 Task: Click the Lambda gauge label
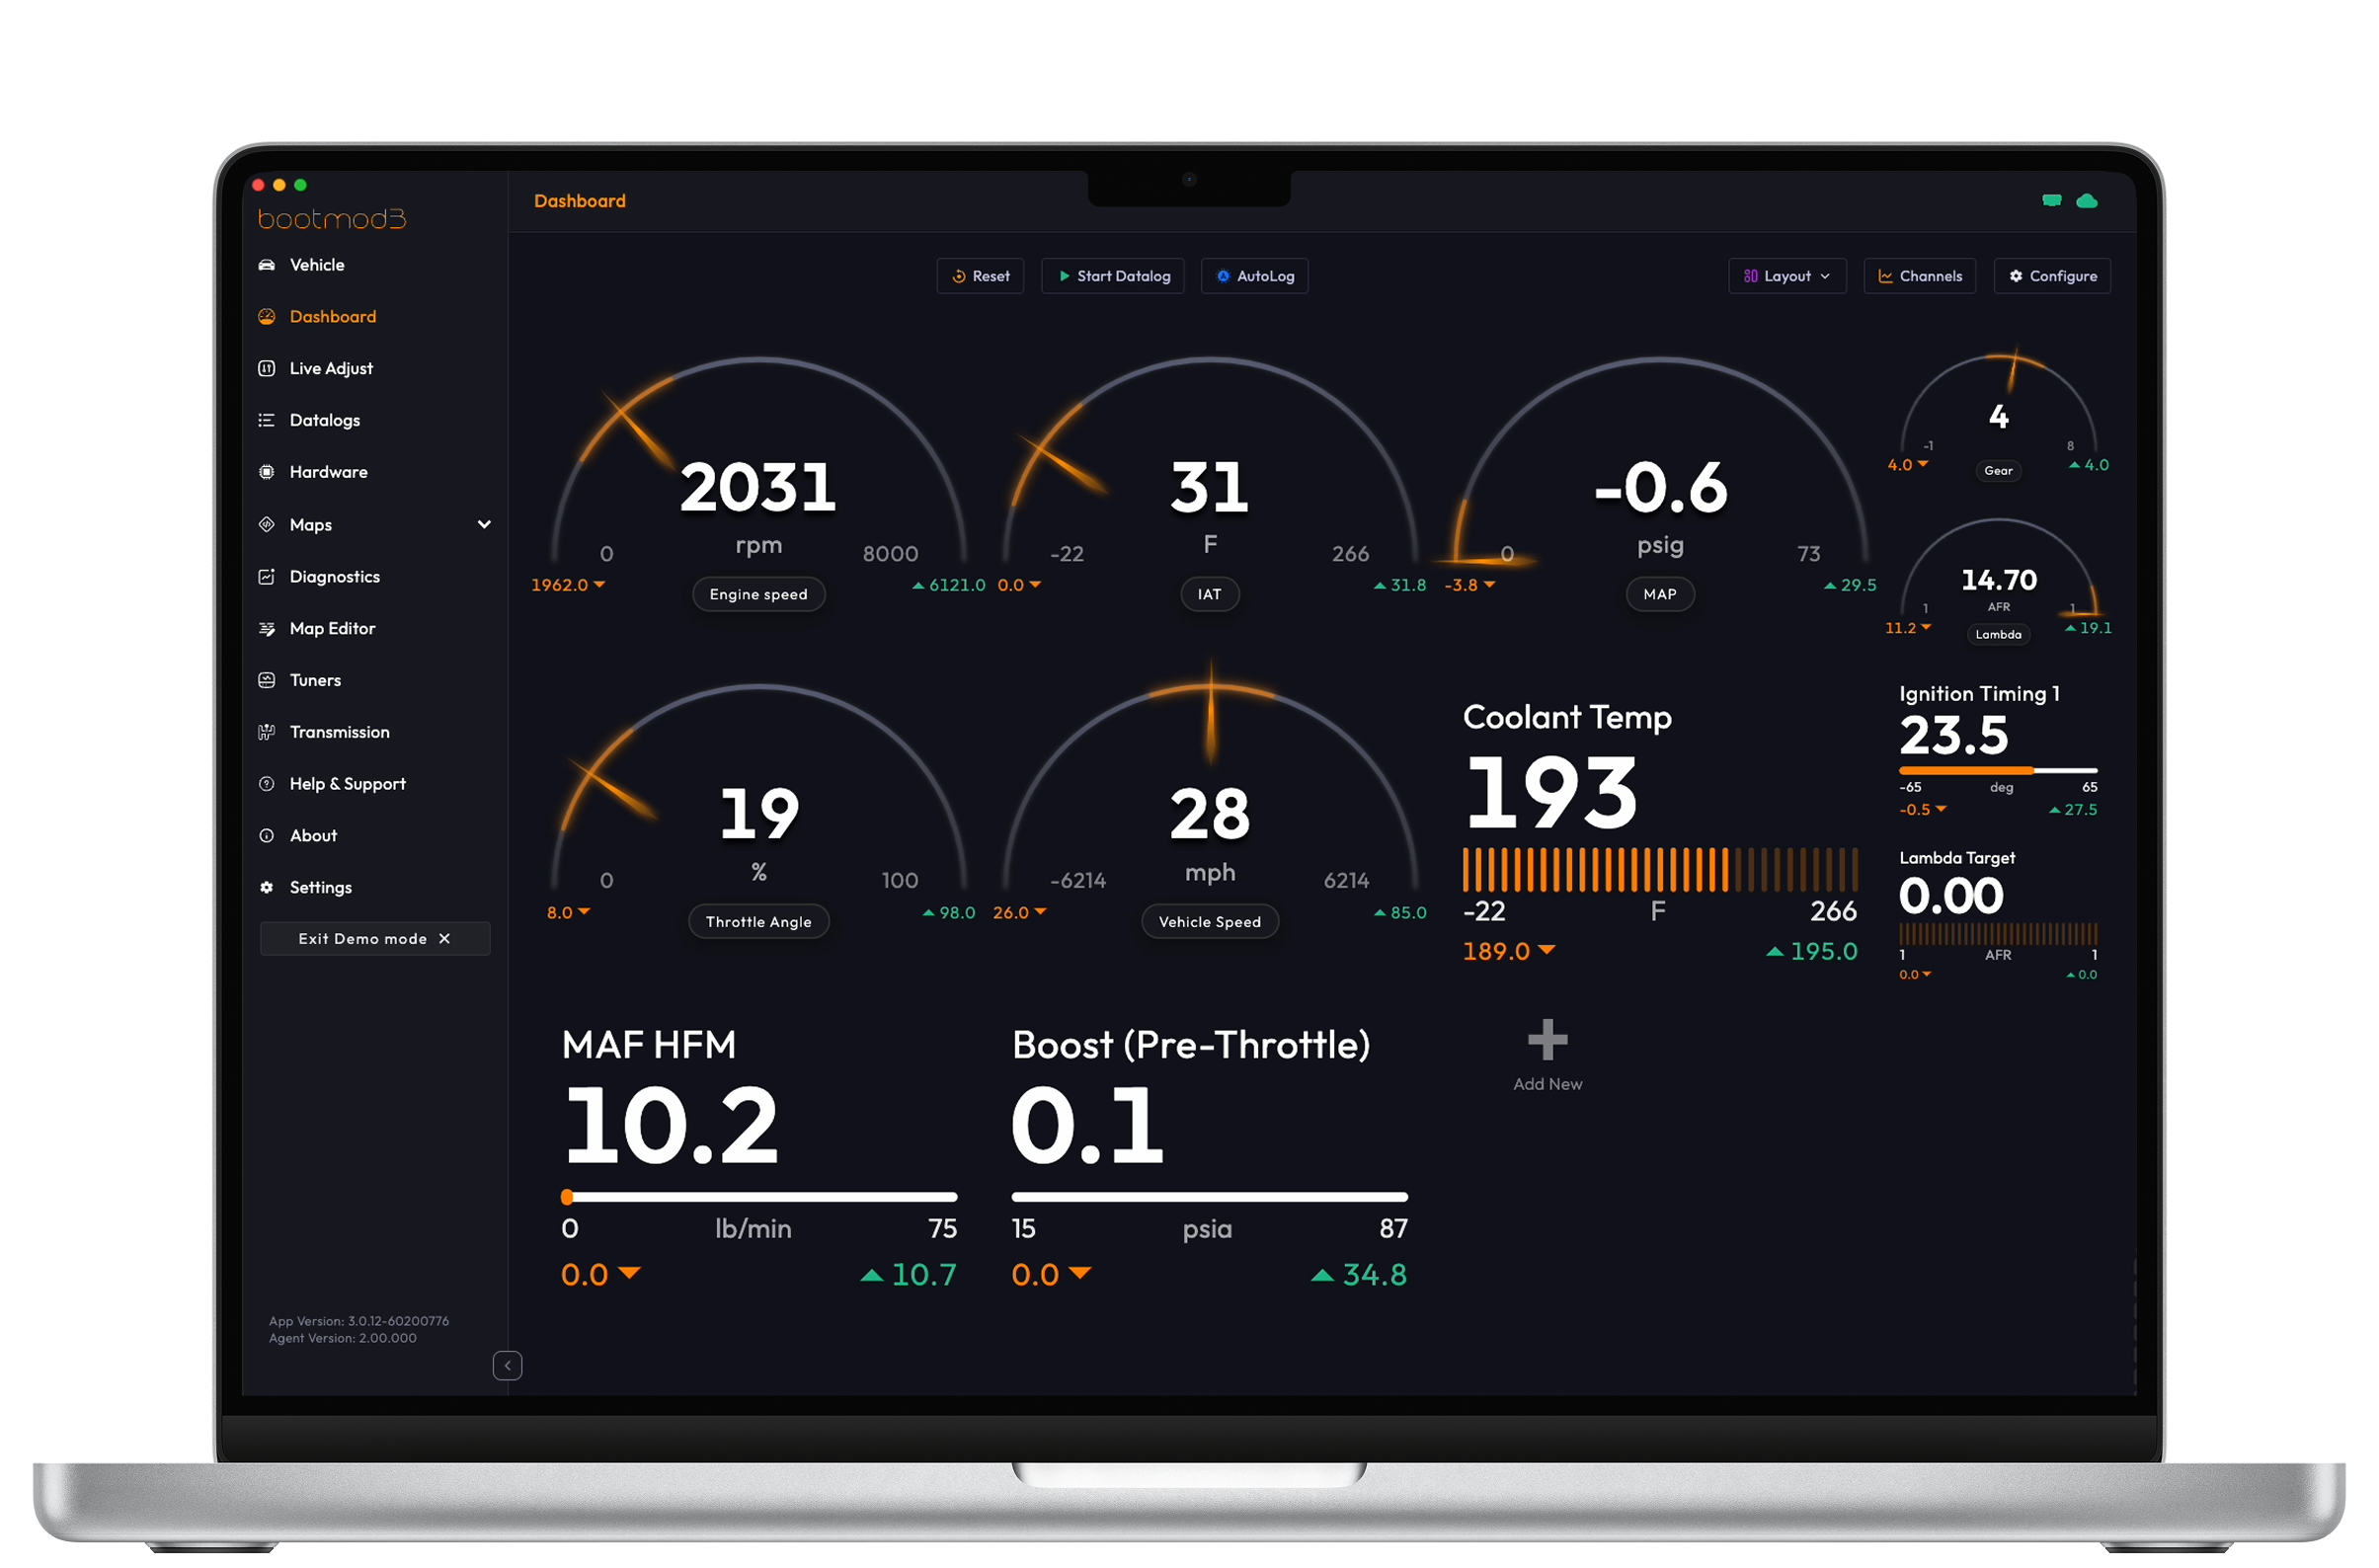point(2000,635)
